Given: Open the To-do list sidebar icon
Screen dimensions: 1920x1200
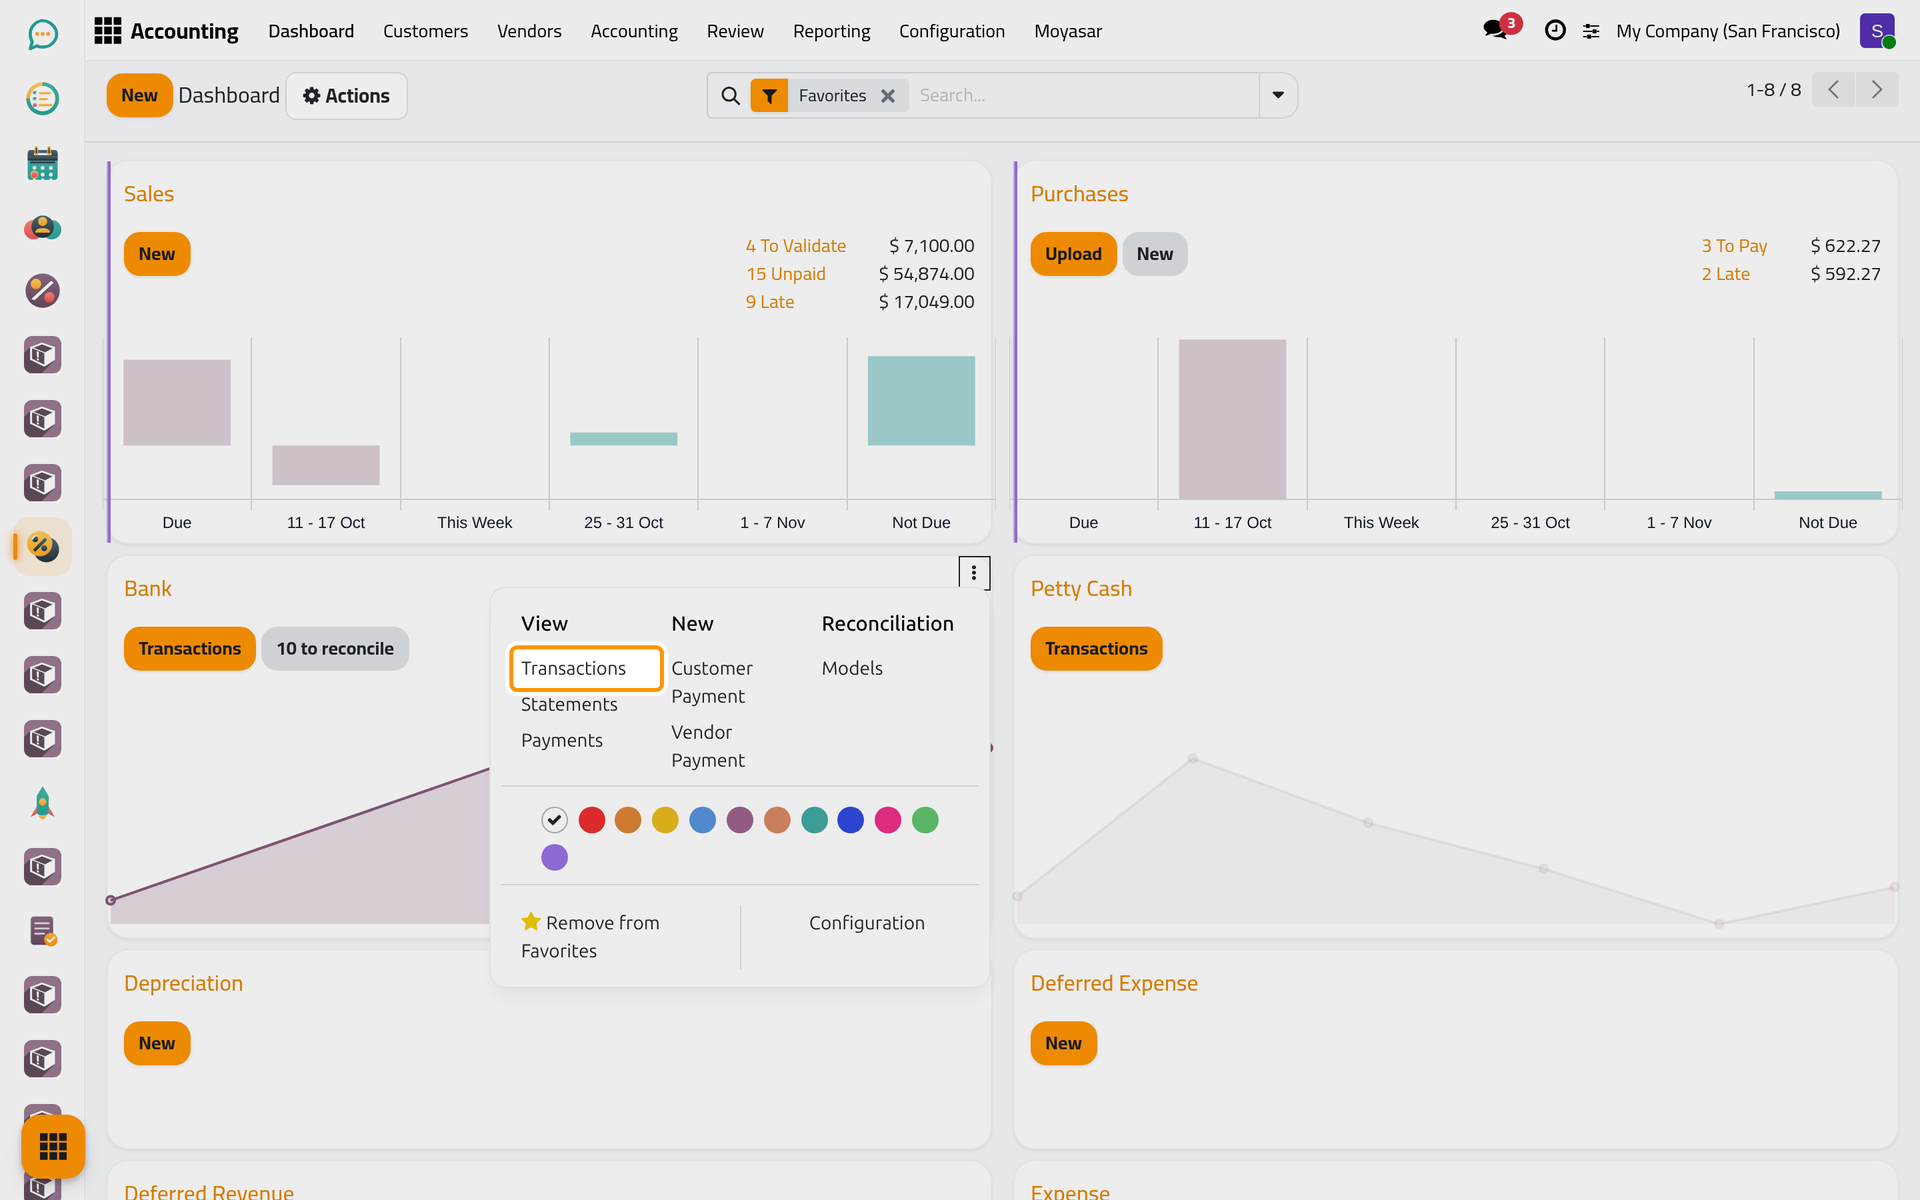Looking at the screenshot, I should pos(42,99).
